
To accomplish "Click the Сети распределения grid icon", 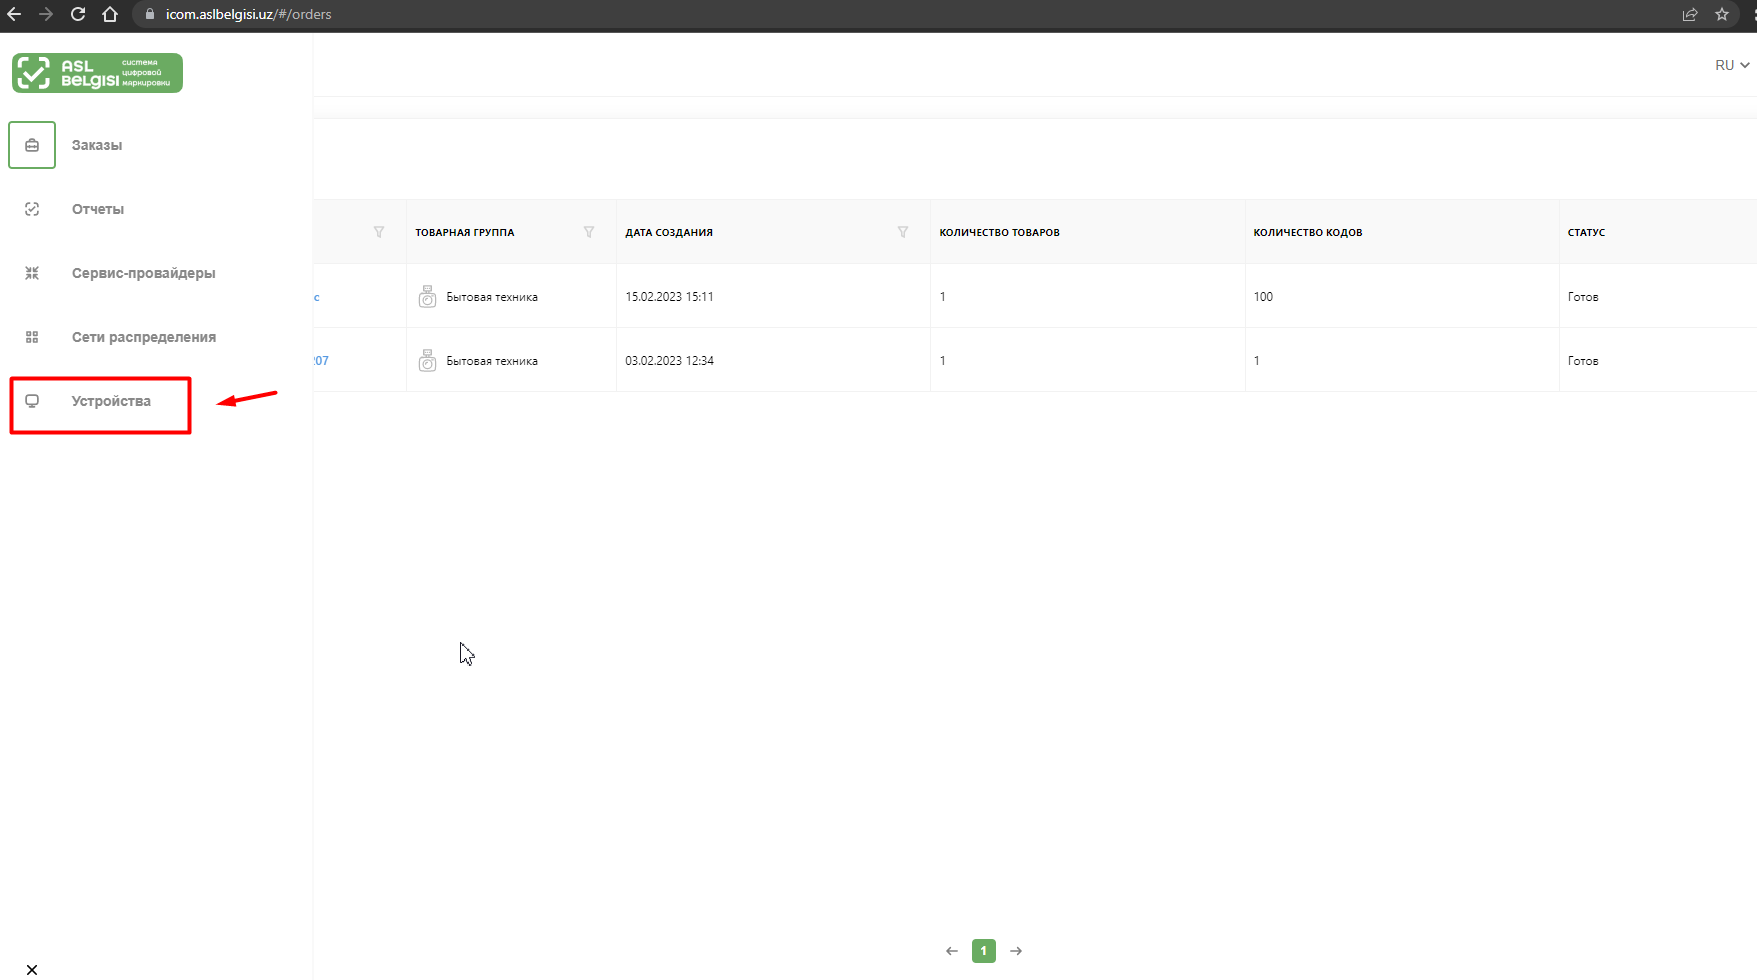I will tap(32, 337).
